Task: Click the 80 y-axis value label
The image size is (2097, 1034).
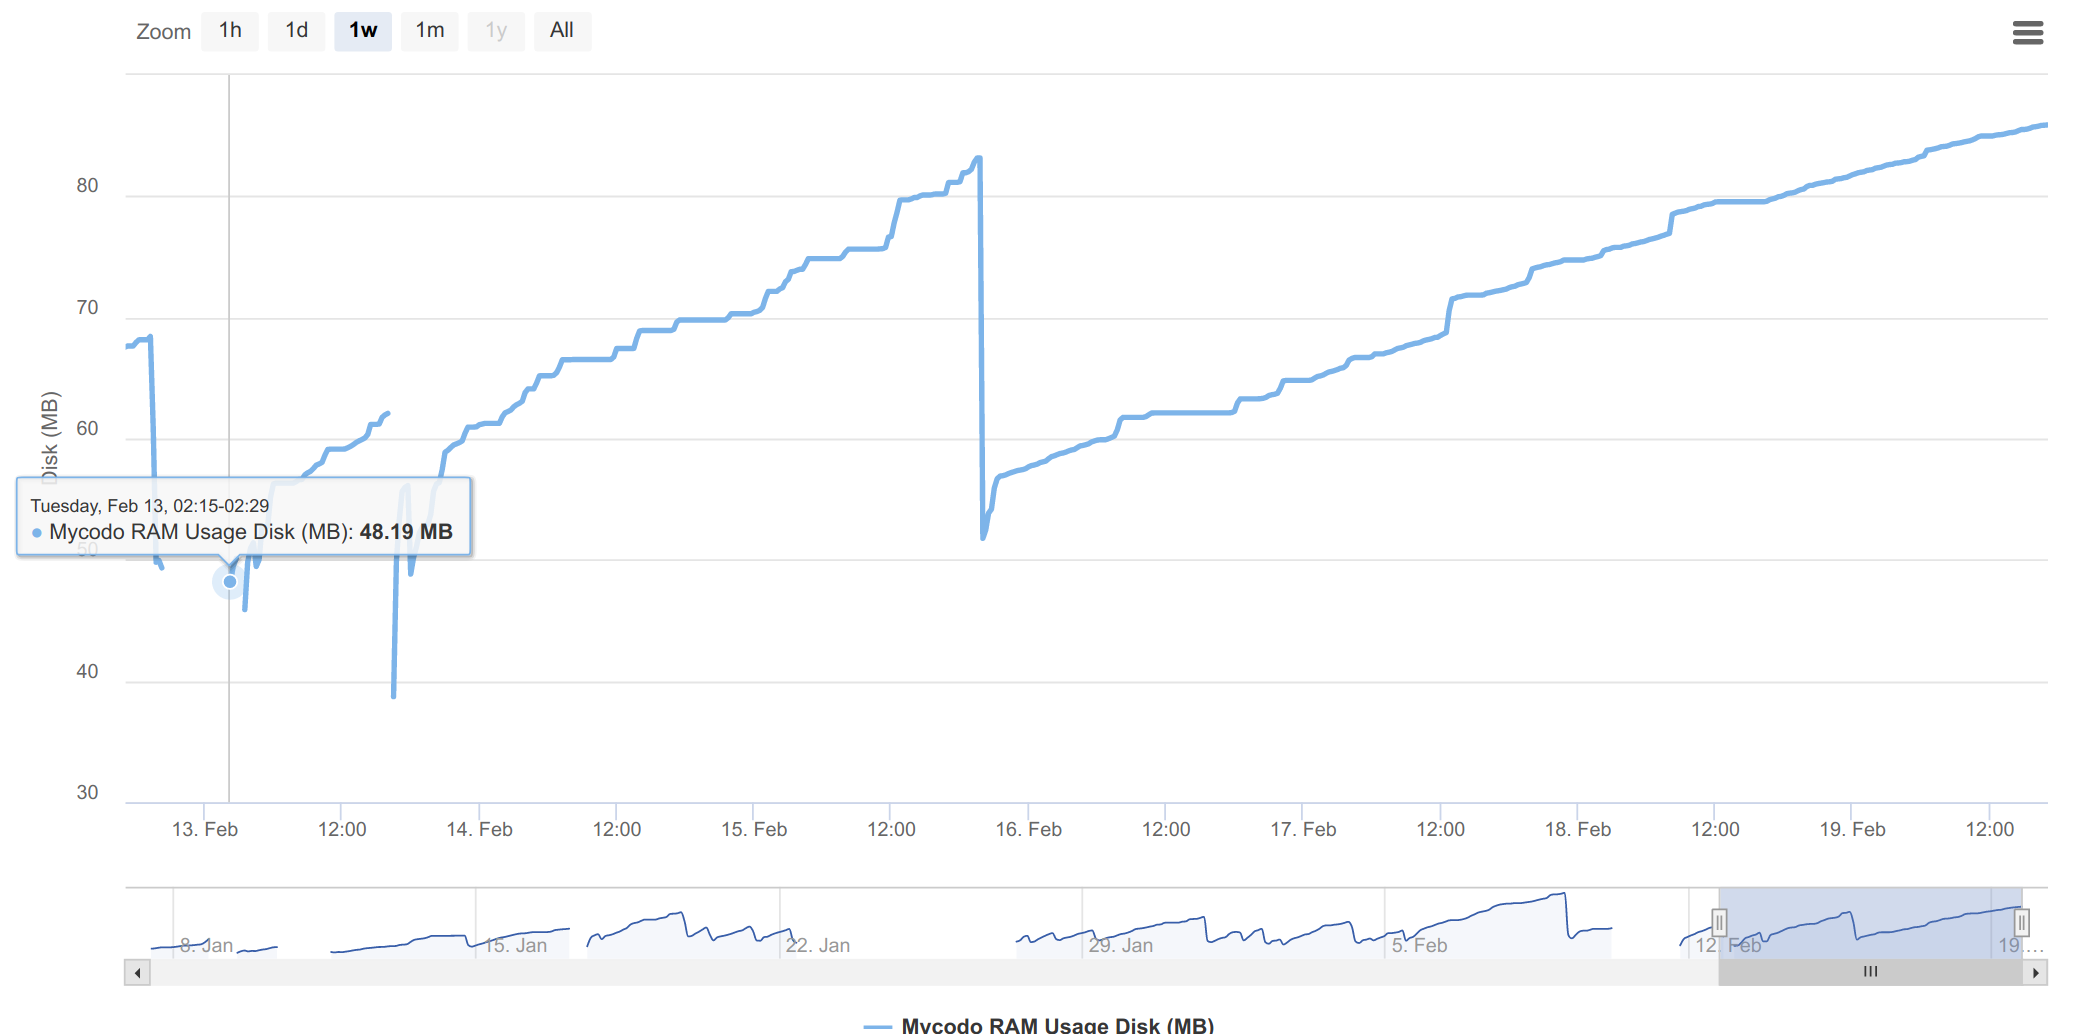Action: pyautogui.click(x=88, y=185)
